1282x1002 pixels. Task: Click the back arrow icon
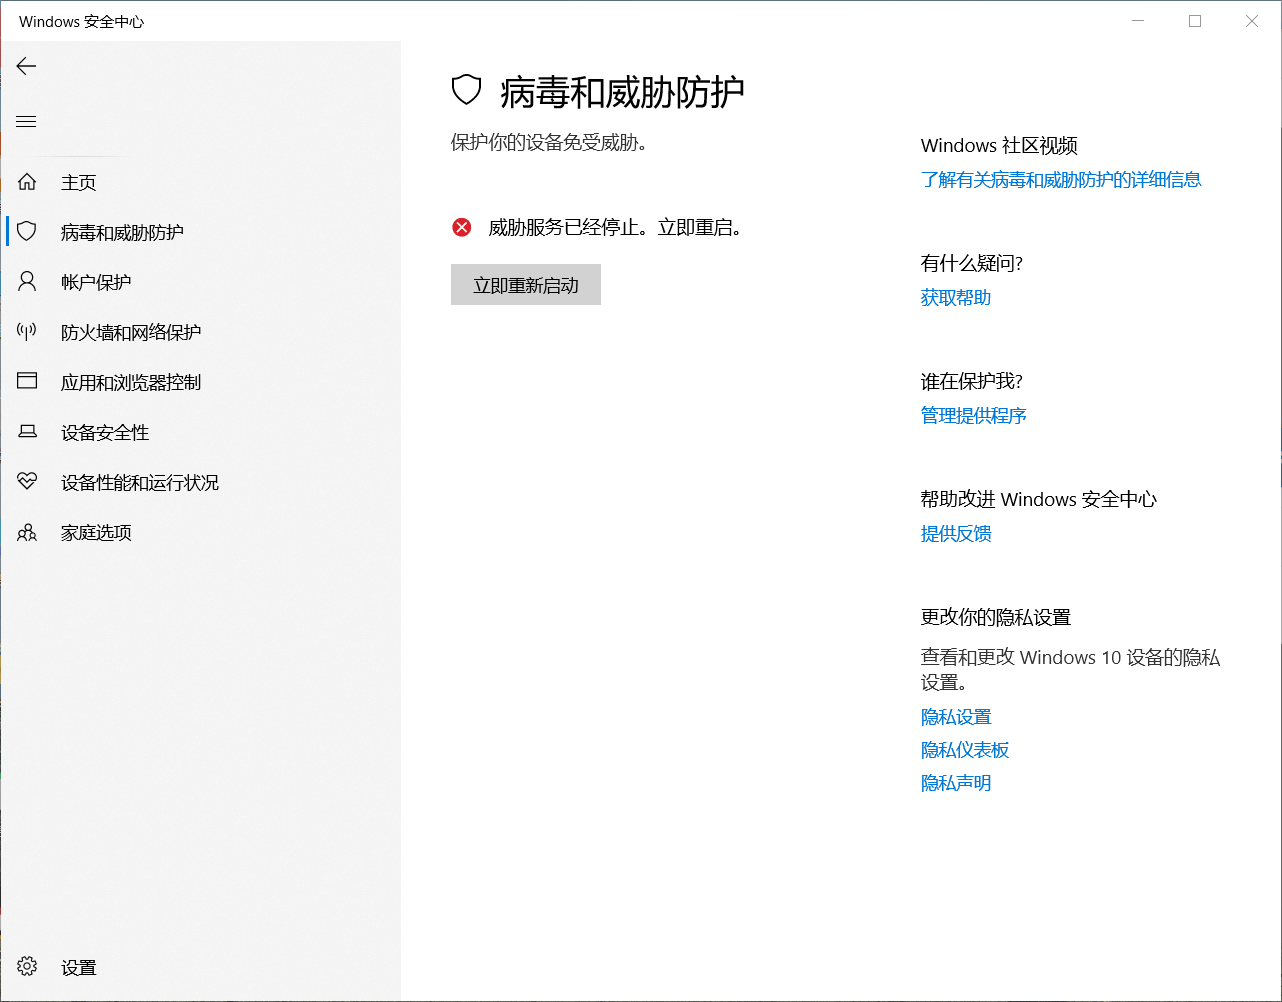27,66
